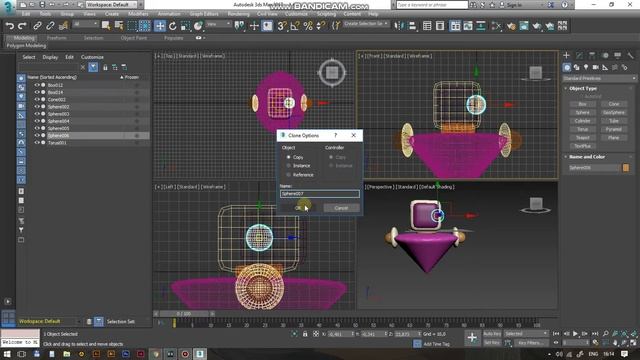This screenshot has width=640, height=360.
Task: Click the Mirror tool icon
Action: click(x=399, y=26)
